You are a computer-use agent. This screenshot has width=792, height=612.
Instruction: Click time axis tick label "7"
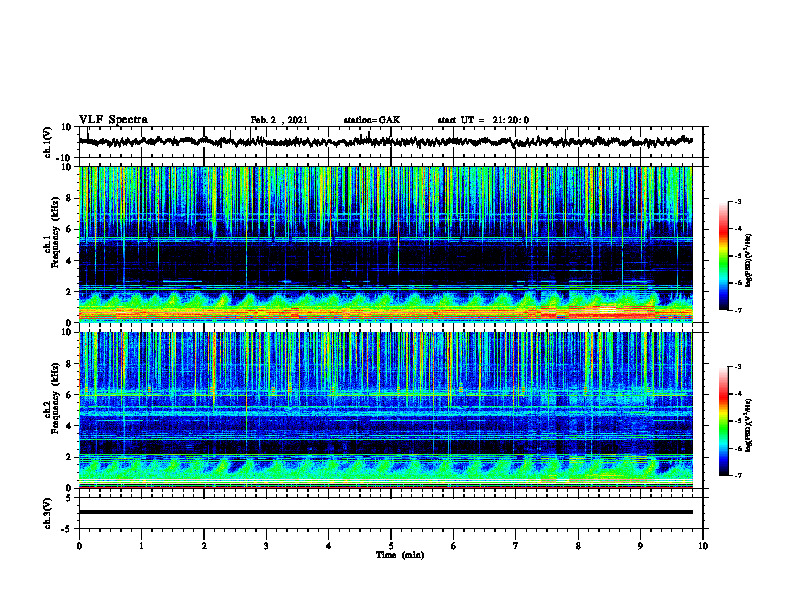click(x=516, y=546)
